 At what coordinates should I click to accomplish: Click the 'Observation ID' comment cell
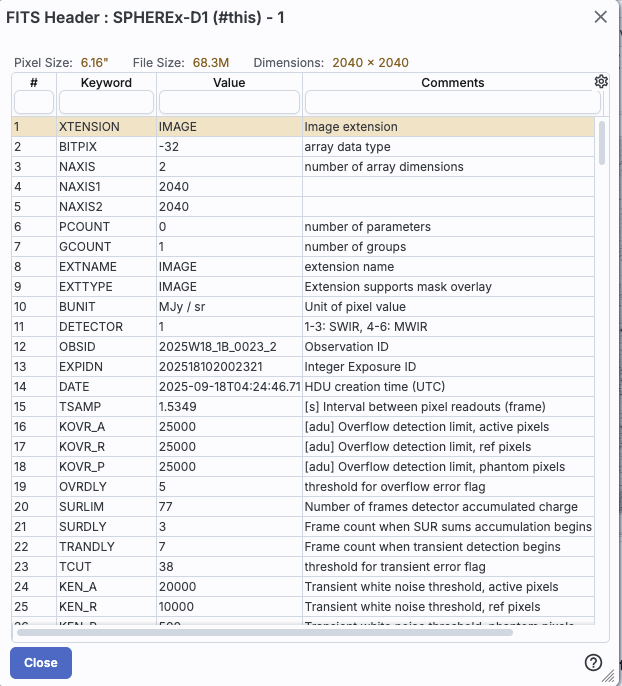point(448,347)
